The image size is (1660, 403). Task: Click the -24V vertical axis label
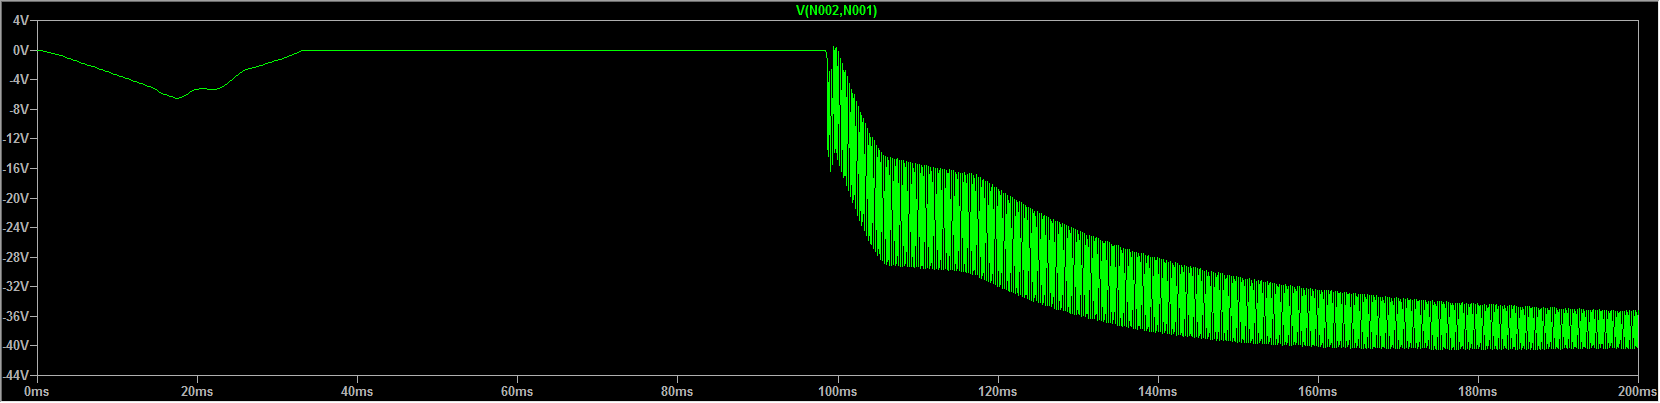tap(16, 227)
